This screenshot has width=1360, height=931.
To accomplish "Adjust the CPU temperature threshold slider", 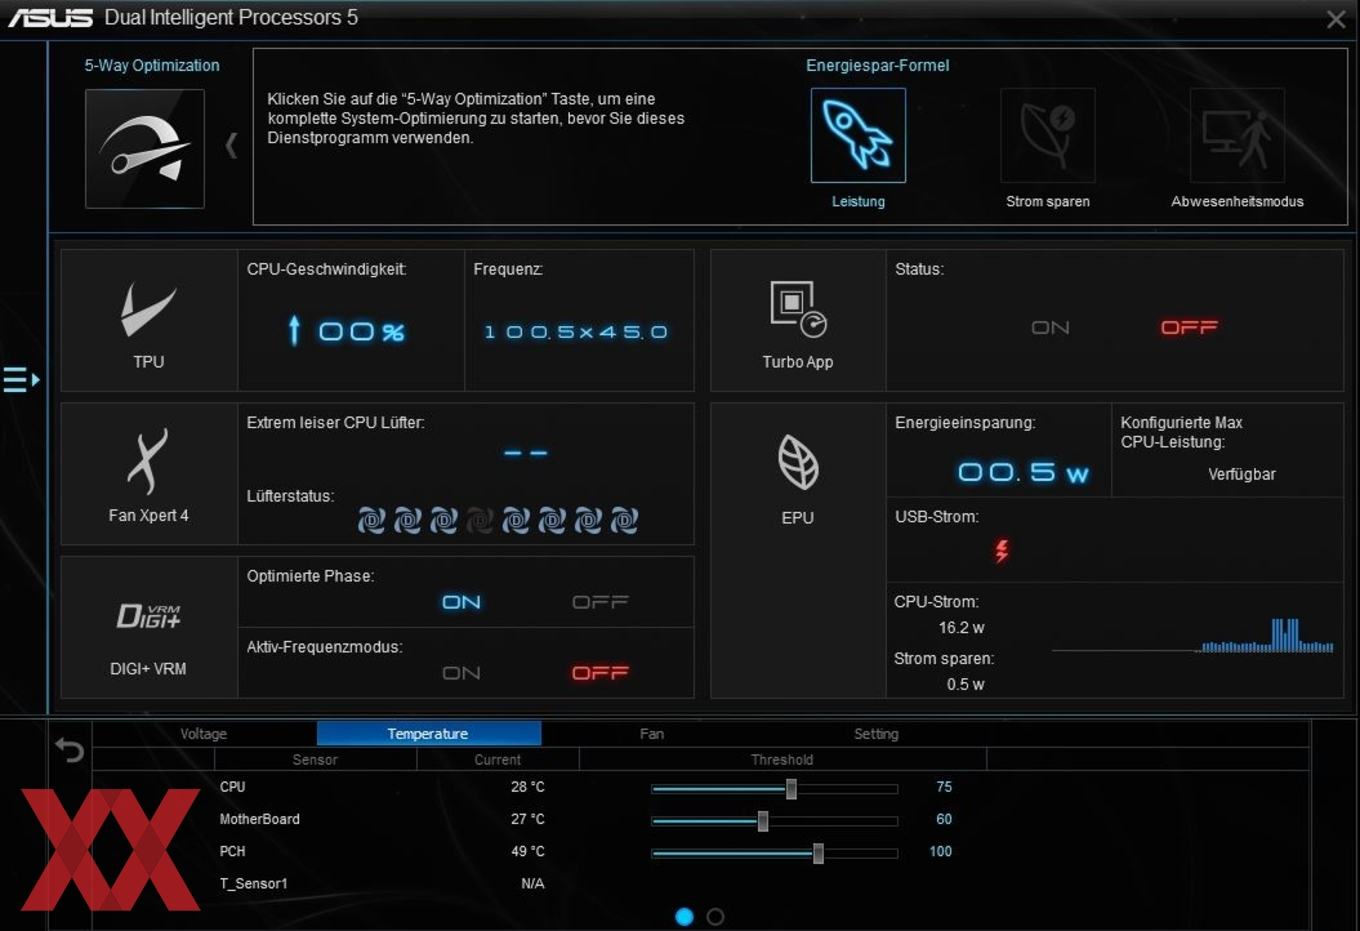I will pyautogui.click(x=791, y=789).
